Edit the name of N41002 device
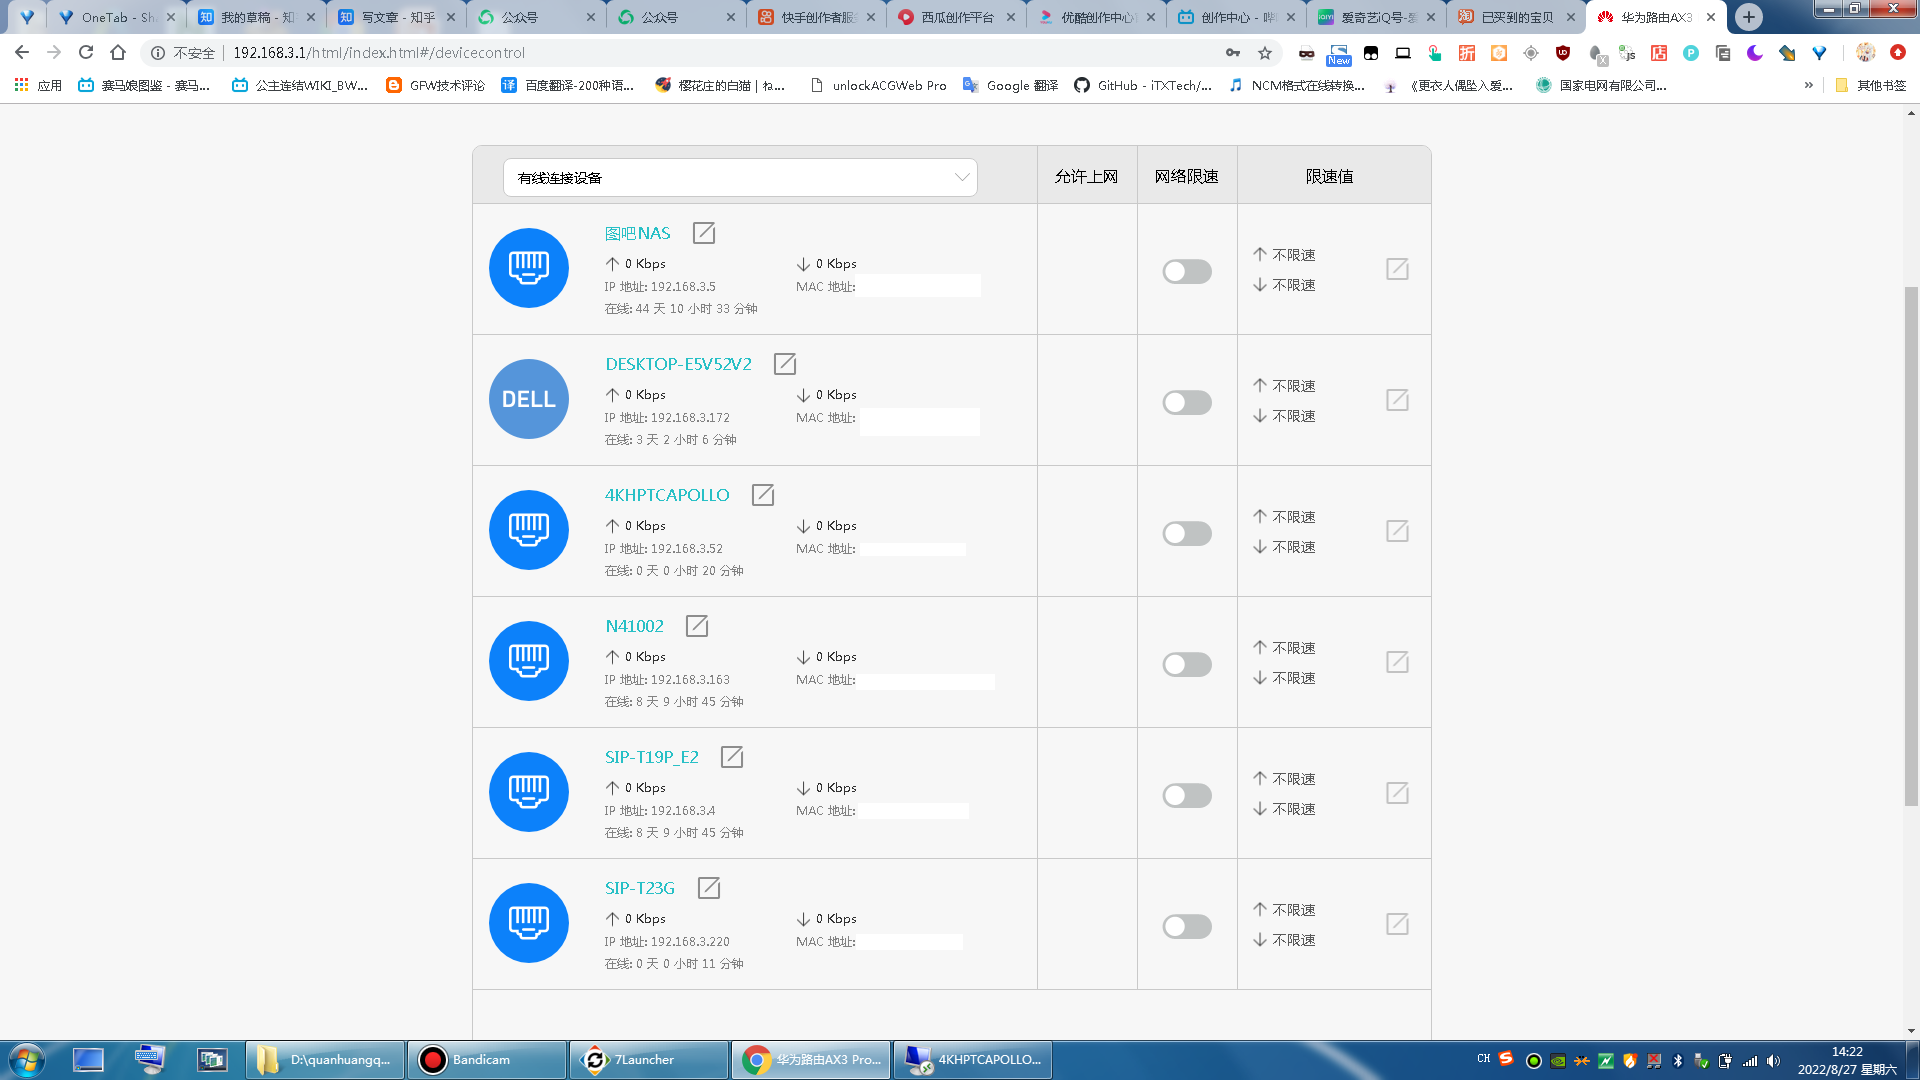Image resolution: width=1920 pixels, height=1080 pixels. point(697,626)
